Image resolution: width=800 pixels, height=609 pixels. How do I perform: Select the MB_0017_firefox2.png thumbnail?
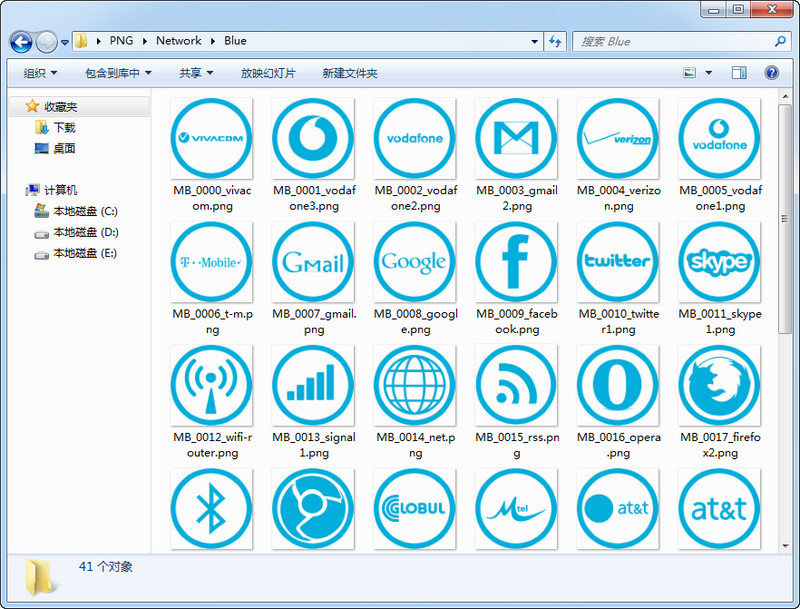click(x=718, y=386)
